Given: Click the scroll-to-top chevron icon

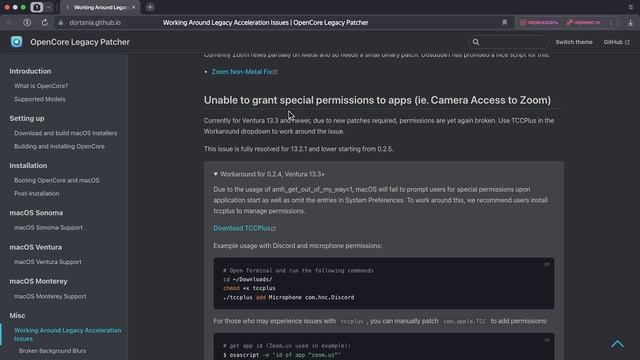Looking at the screenshot, I should [x=617, y=344].
